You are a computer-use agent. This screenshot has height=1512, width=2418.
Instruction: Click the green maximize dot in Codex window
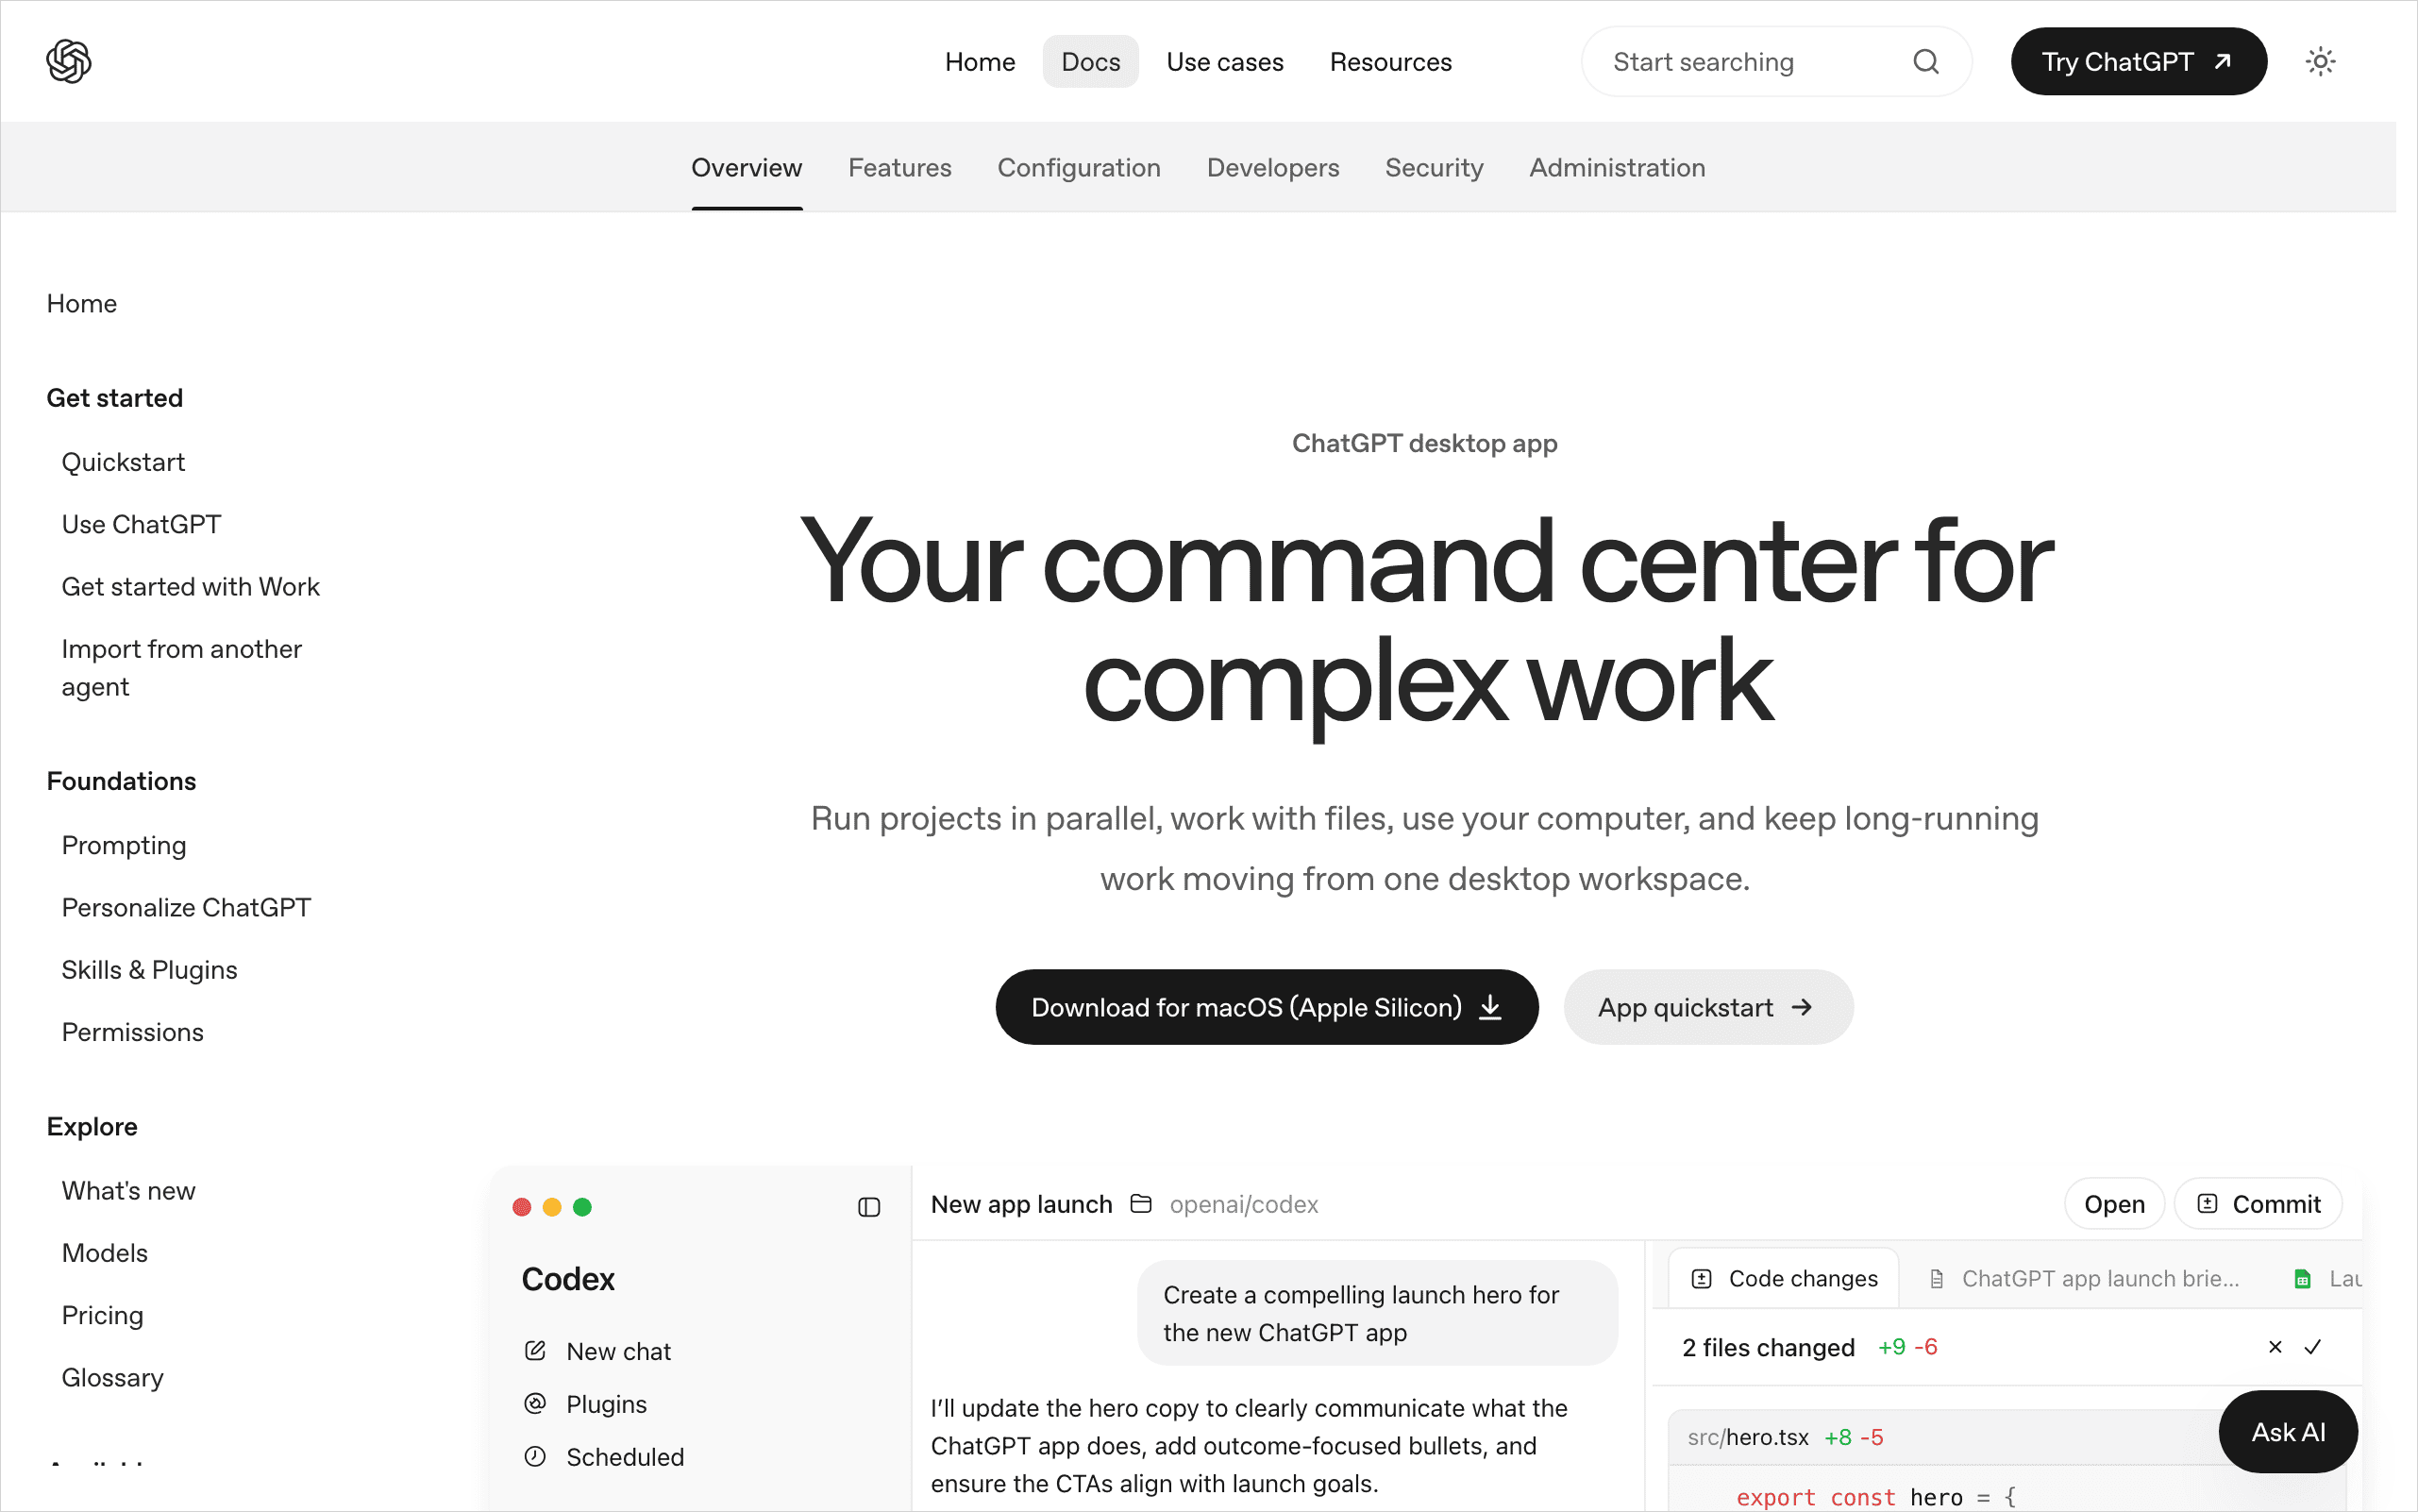[x=582, y=1207]
